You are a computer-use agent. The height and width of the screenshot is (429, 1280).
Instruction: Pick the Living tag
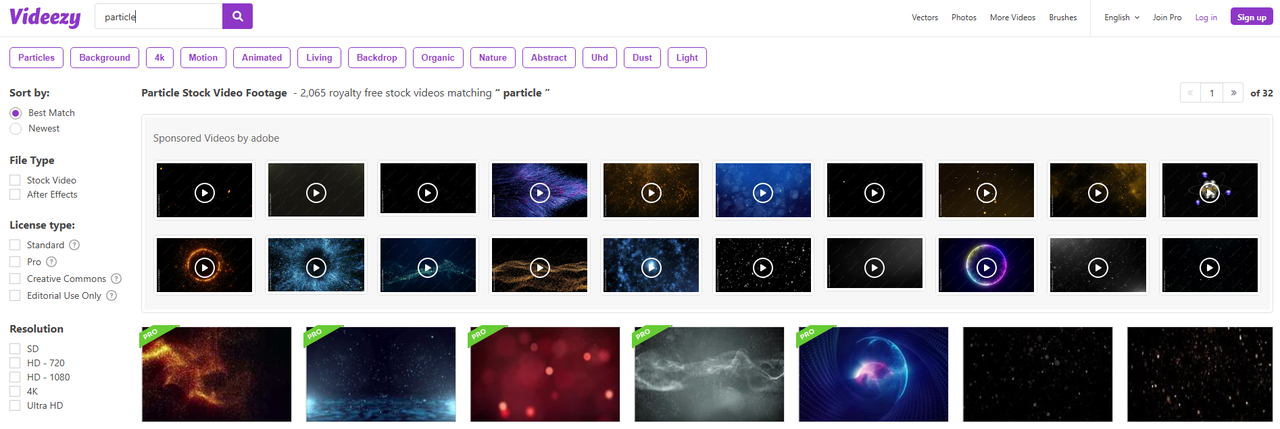[x=319, y=58]
